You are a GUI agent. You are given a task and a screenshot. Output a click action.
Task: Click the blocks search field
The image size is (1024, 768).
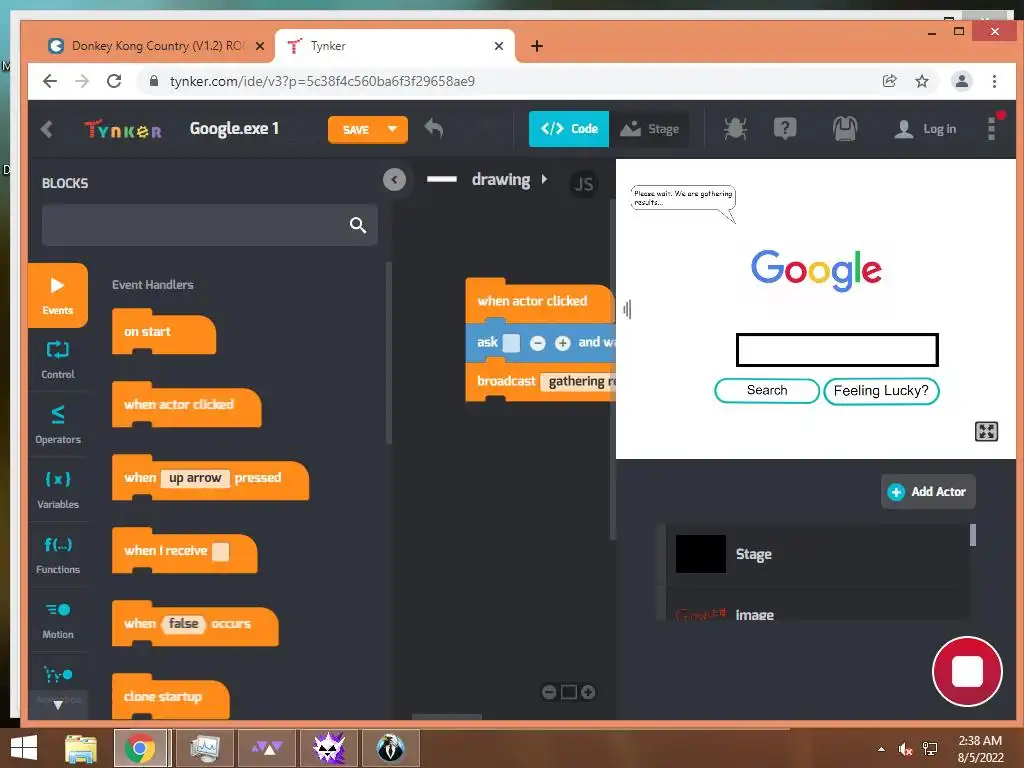[x=210, y=225]
